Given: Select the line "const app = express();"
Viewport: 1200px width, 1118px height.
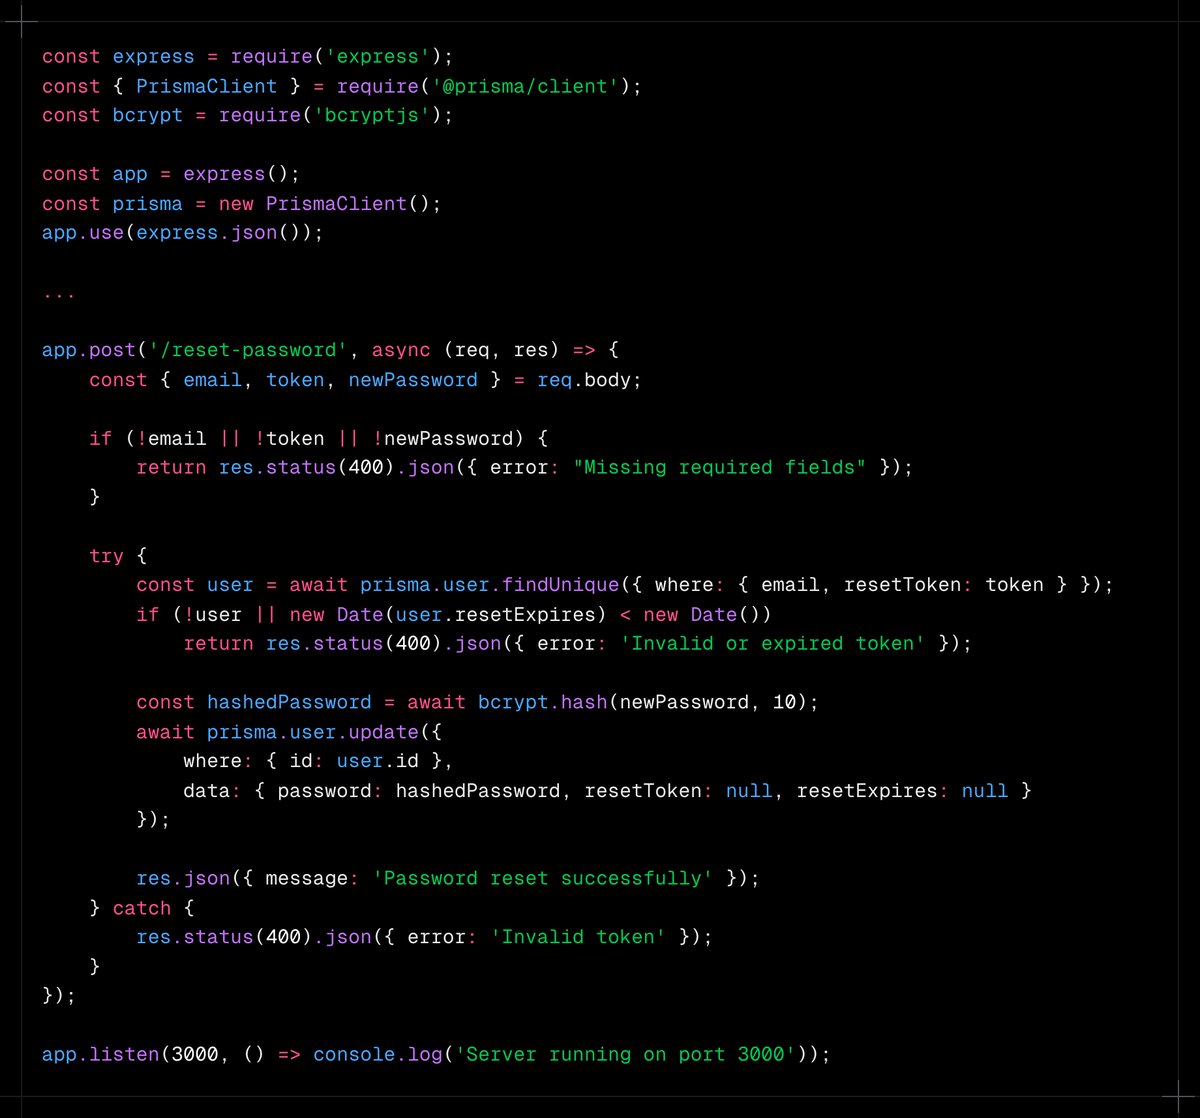Looking at the screenshot, I should pos(171,174).
